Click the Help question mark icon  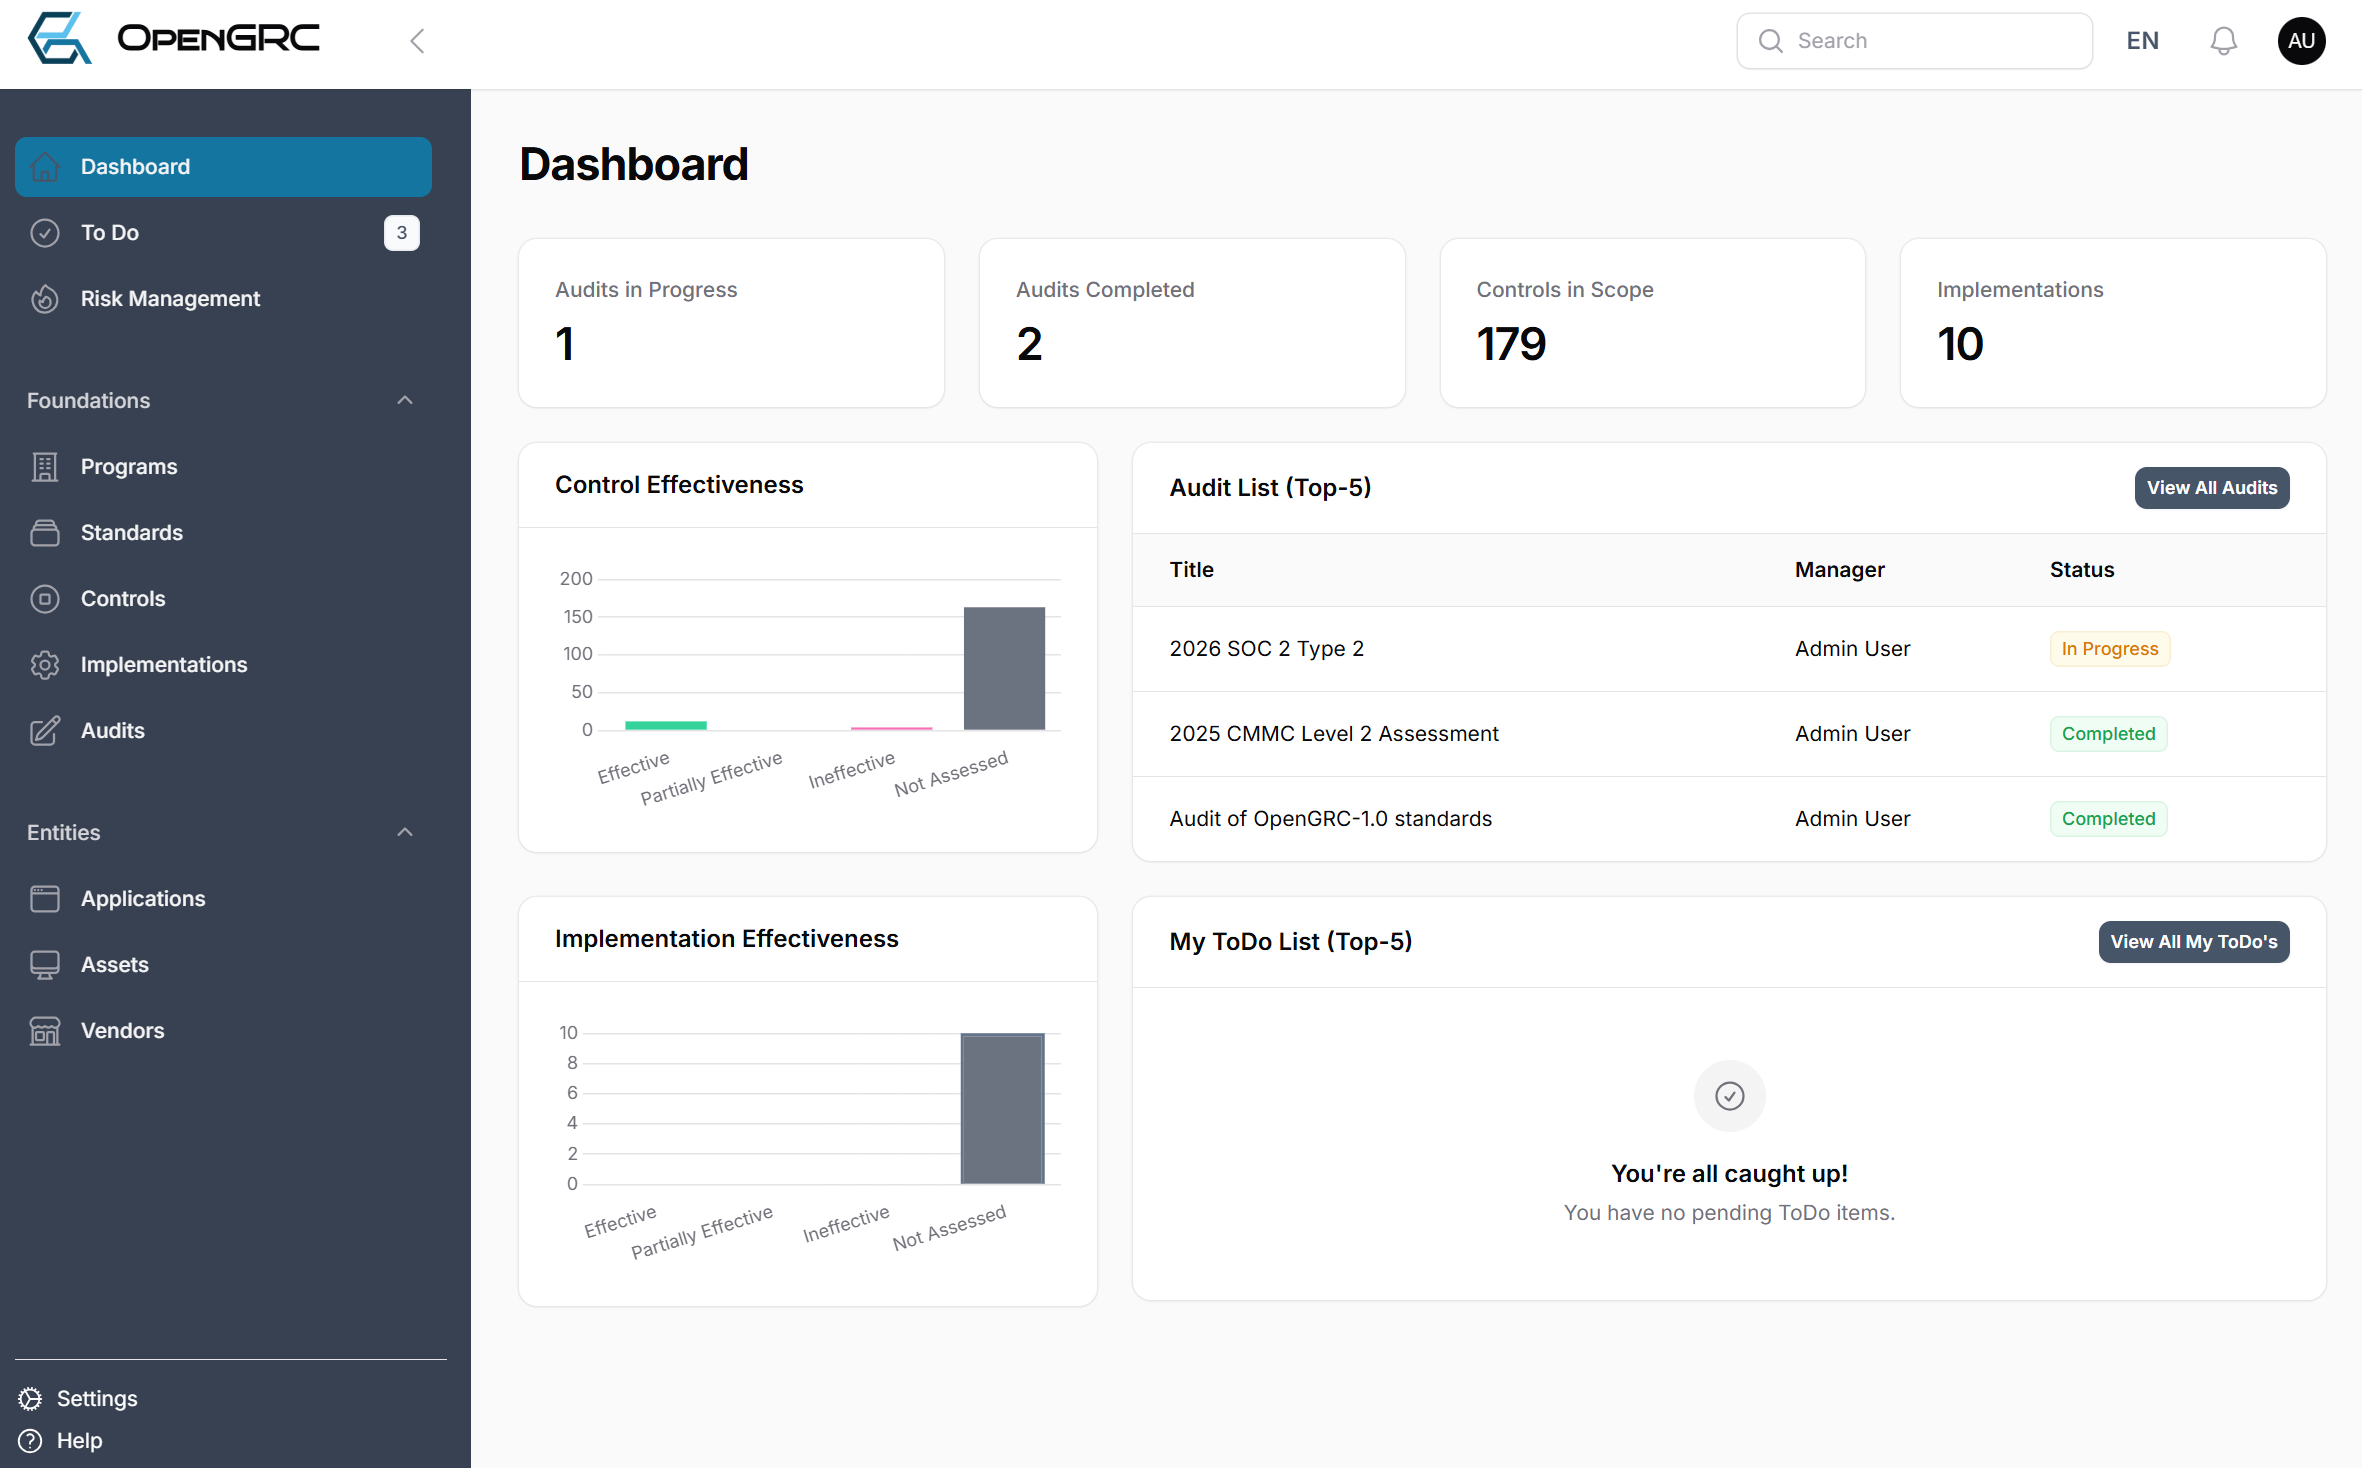(x=31, y=1440)
